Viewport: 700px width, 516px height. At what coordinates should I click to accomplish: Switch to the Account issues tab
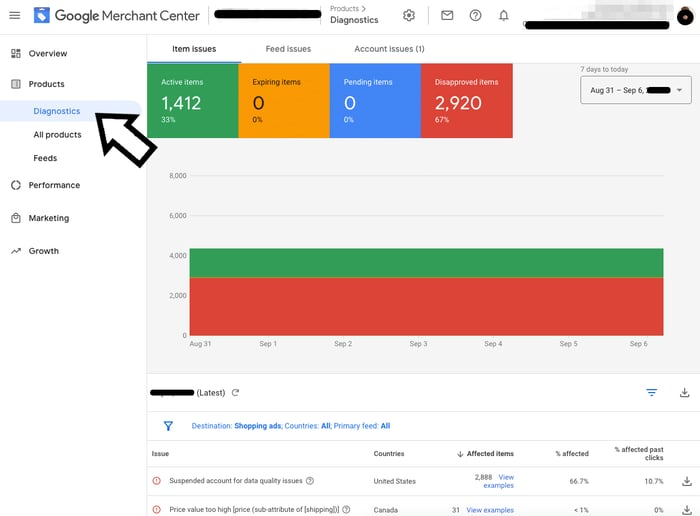(389, 49)
